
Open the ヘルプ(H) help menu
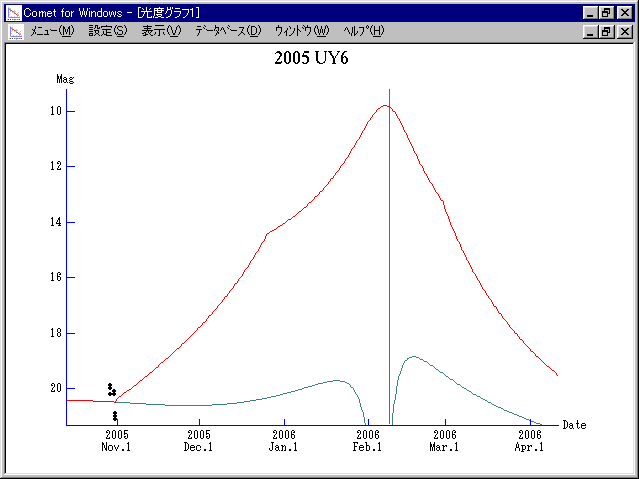[363, 31]
